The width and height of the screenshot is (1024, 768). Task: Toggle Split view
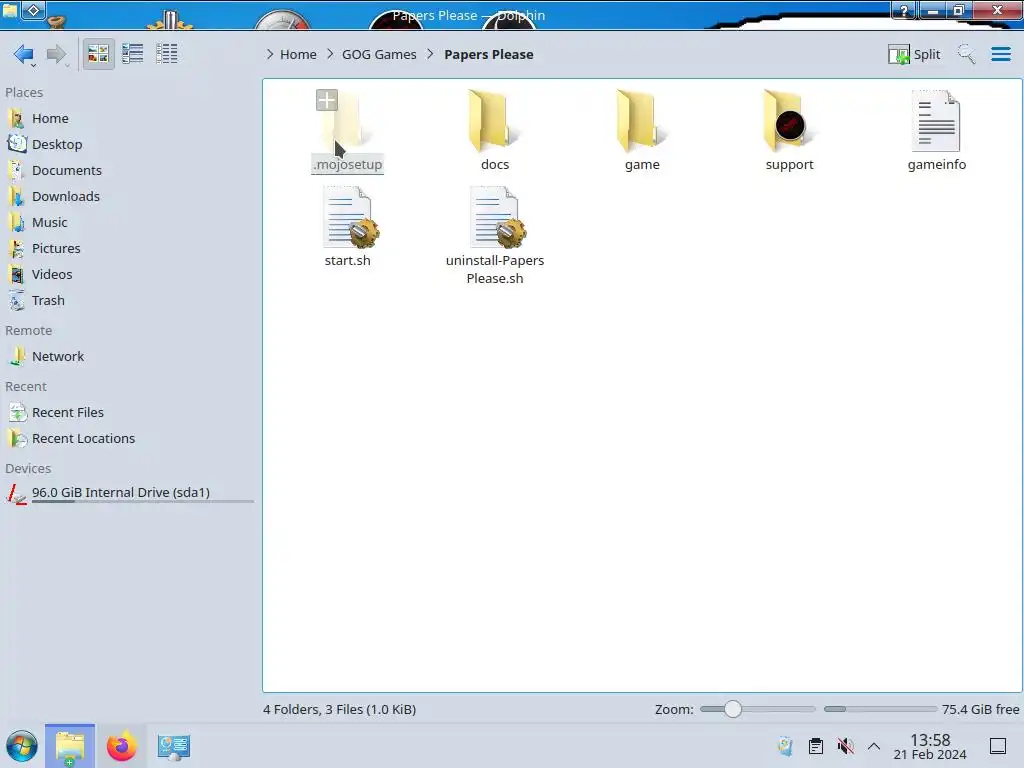tap(914, 54)
